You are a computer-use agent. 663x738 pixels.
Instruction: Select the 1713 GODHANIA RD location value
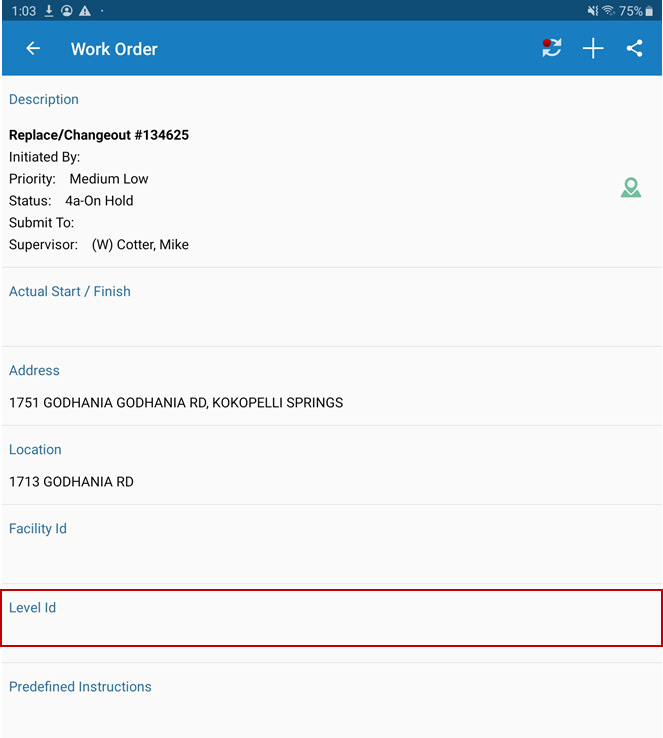click(71, 482)
